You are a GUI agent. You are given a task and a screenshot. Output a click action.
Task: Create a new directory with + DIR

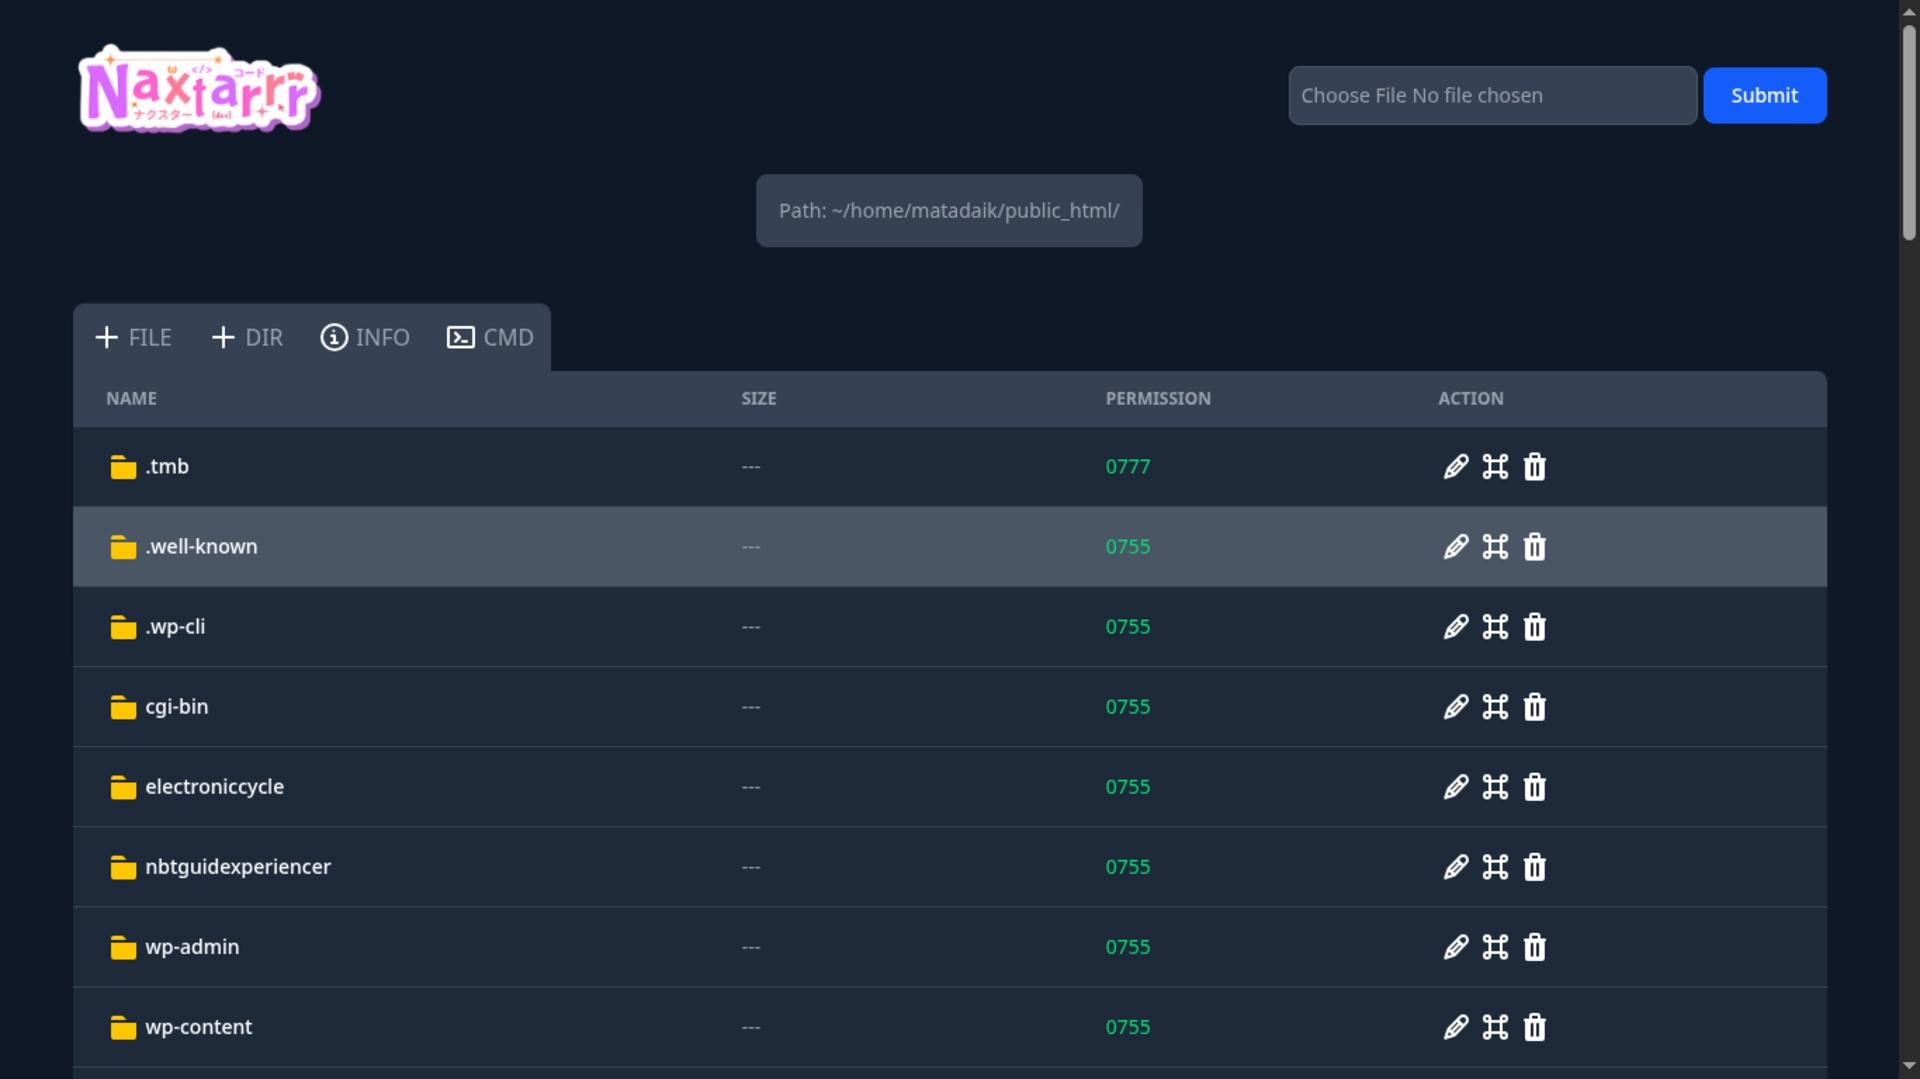point(247,338)
